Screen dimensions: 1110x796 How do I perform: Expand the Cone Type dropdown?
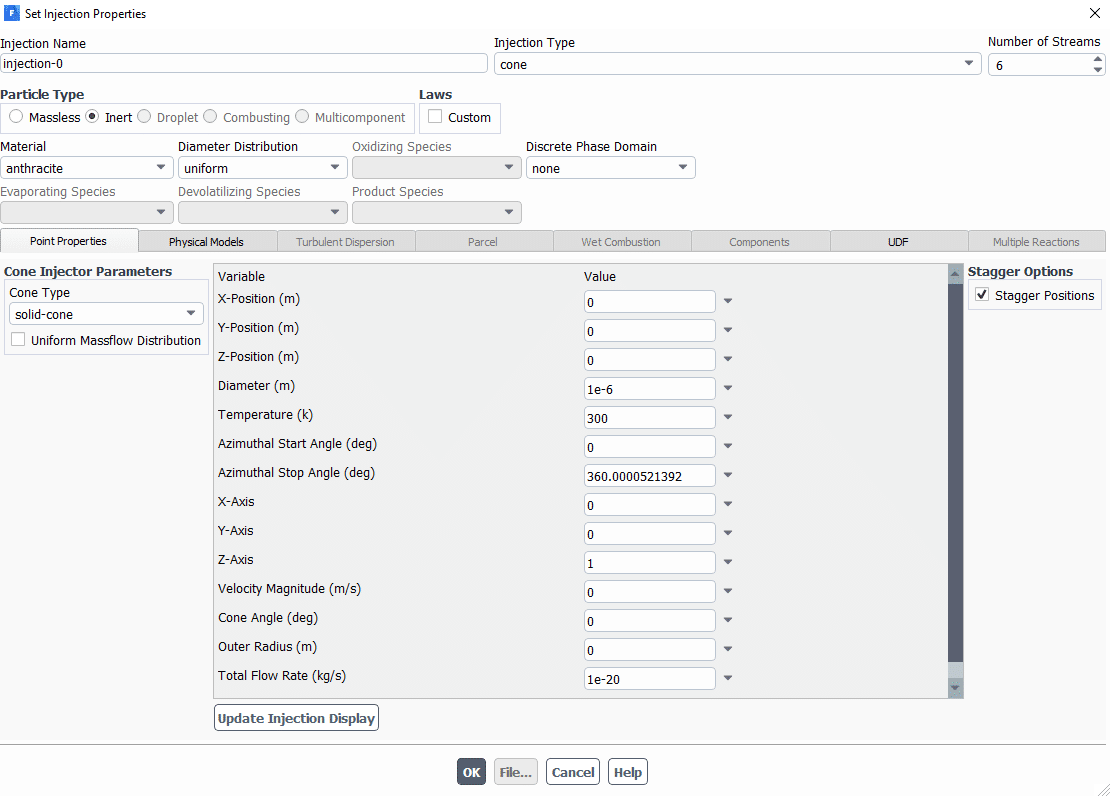tap(106, 314)
